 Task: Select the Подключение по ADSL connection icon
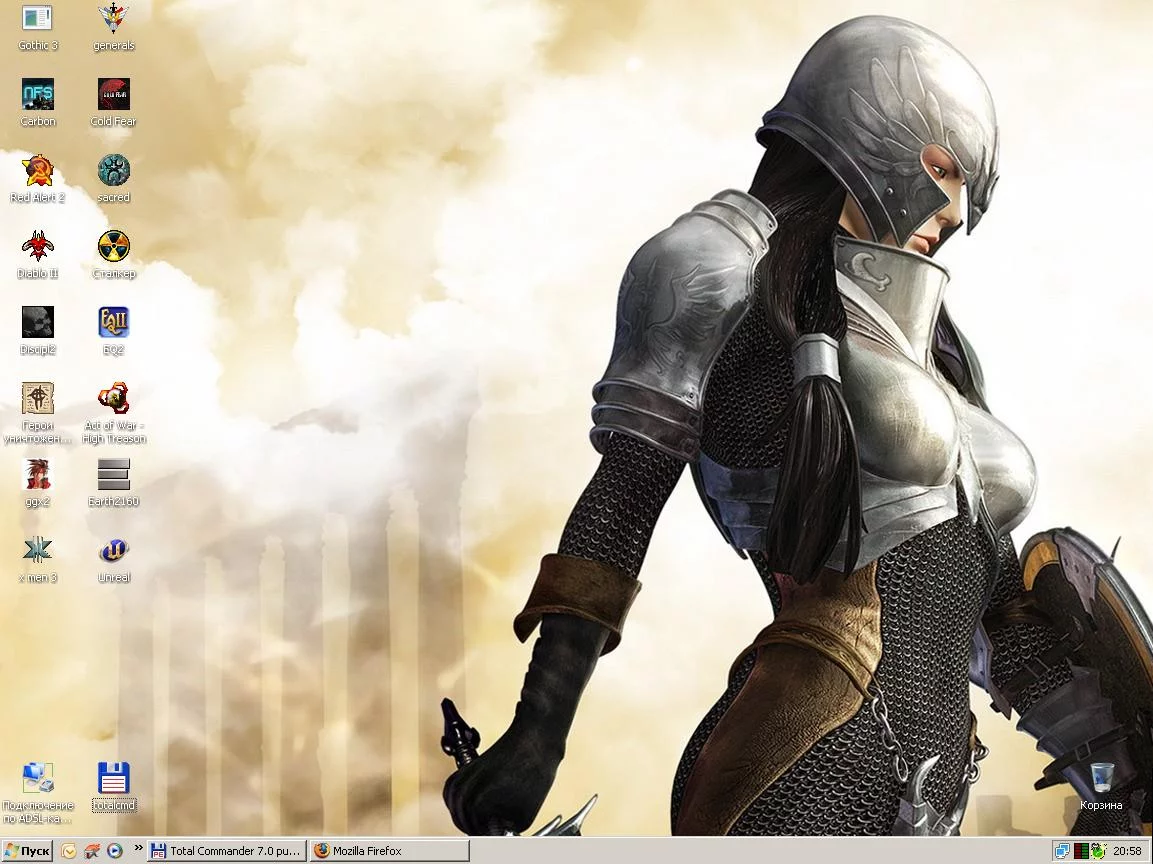click(38, 793)
